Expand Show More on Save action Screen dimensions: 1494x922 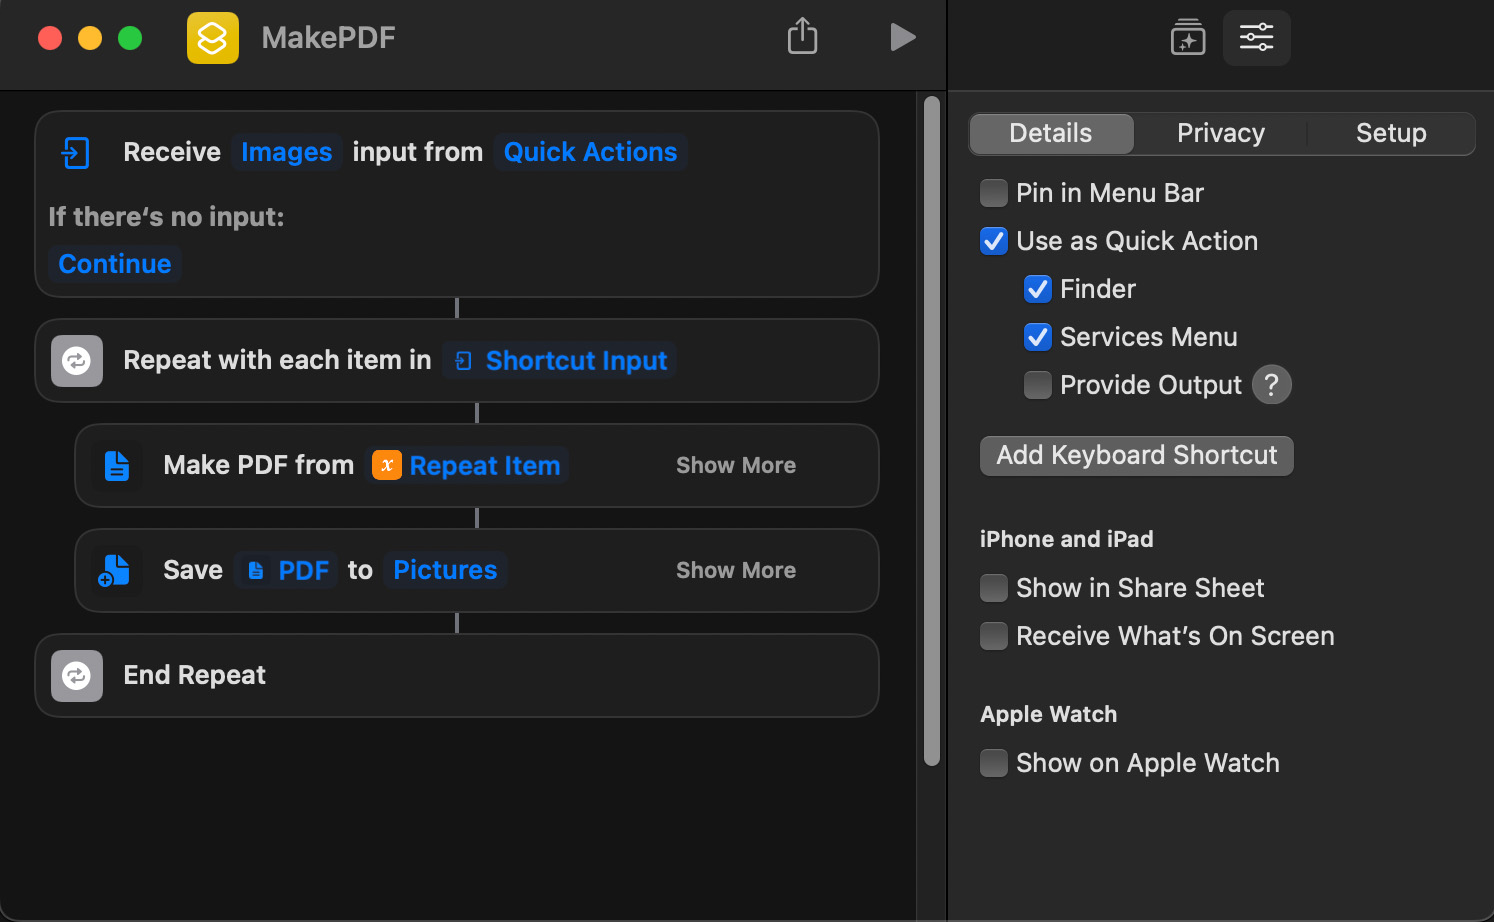click(735, 571)
